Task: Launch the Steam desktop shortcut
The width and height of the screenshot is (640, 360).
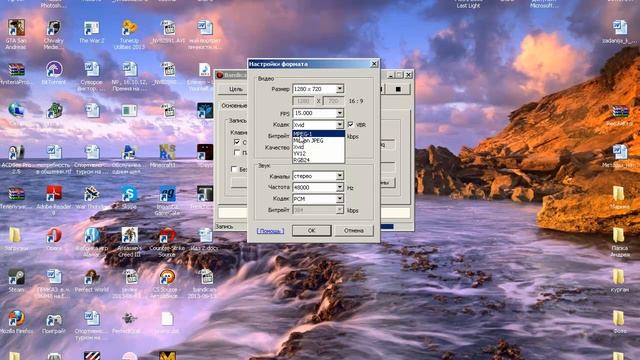Action: tap(16, 280)
